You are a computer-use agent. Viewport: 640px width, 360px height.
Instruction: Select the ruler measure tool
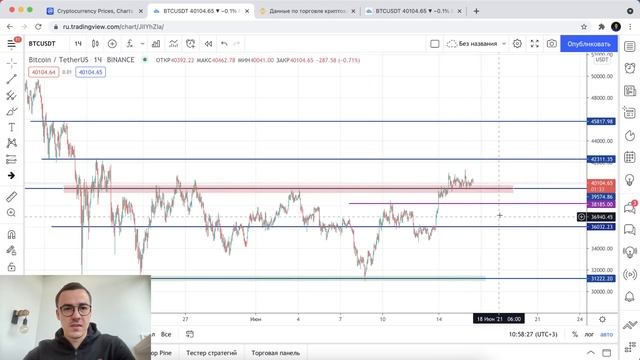pos(11,197)
